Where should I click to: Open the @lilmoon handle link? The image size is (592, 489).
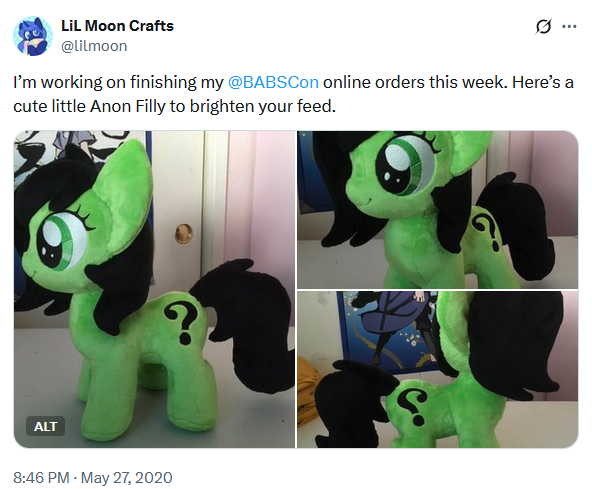94,46
